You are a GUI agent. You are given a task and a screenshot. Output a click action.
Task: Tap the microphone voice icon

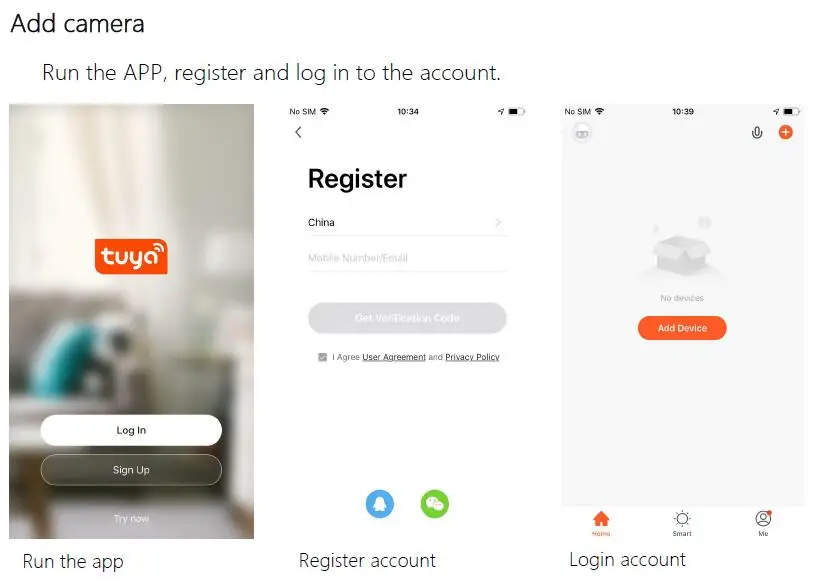[x=757, y=133]
